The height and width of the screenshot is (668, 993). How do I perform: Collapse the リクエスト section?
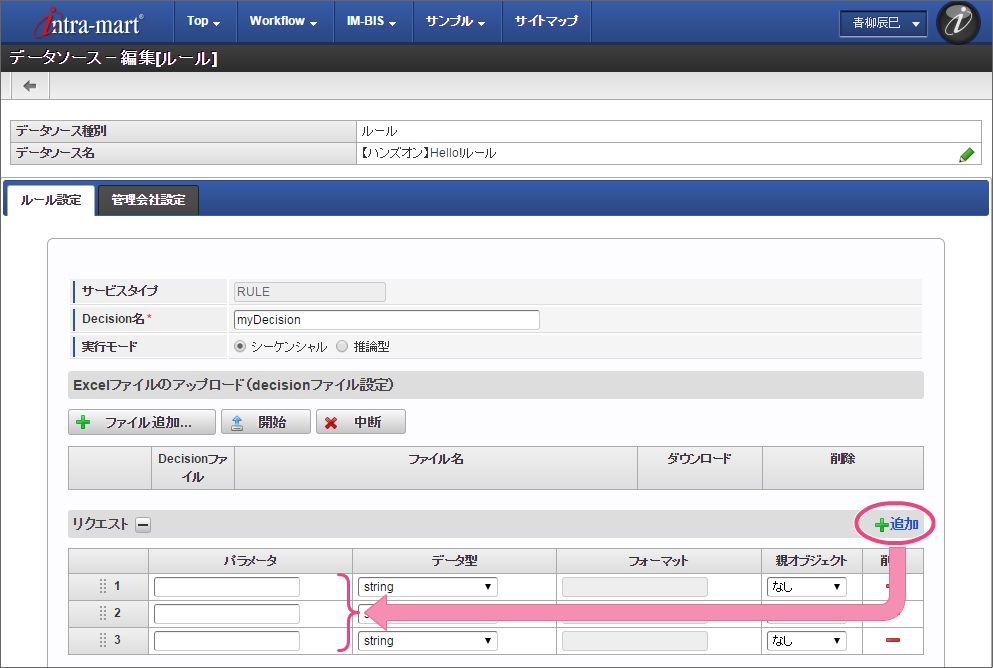[143, 524]
